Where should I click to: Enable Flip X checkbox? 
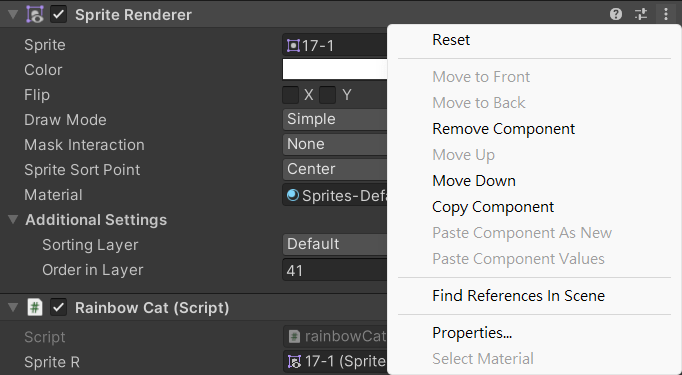click(x=290, y=95)
